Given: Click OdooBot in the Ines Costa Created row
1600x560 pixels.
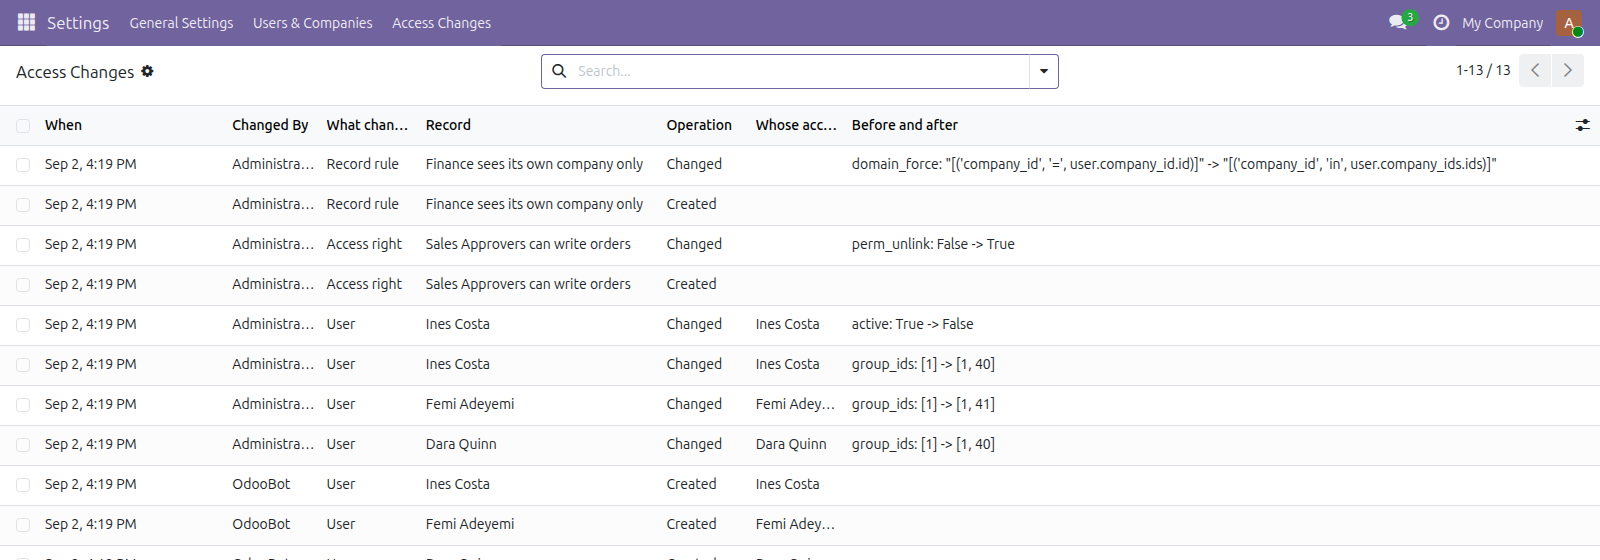Looking at the screenshot, I should click(x=261, y=484).
